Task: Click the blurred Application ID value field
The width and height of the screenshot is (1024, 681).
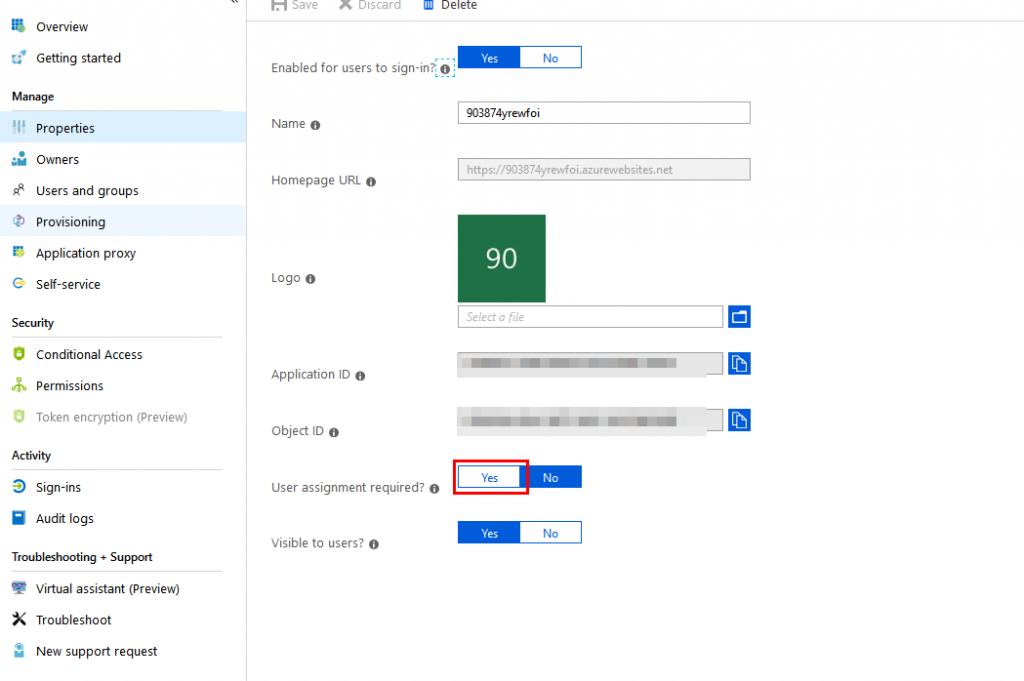Action: (590, 364)
